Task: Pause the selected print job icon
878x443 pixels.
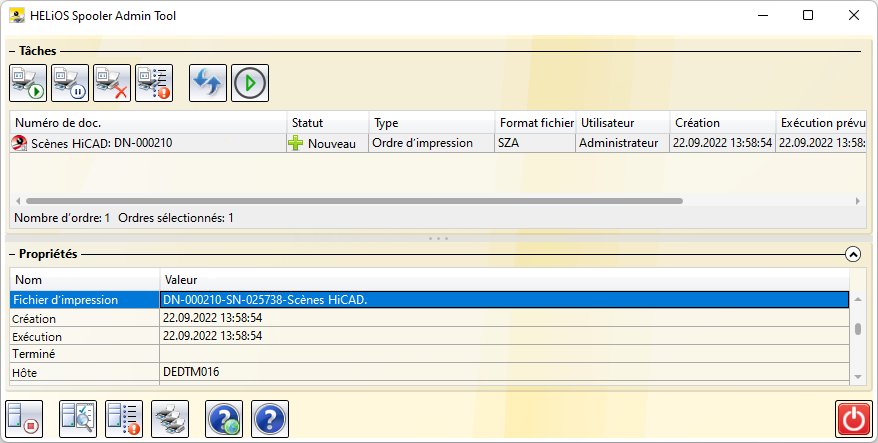Action: pyautogui.click(x=70, y=83)
